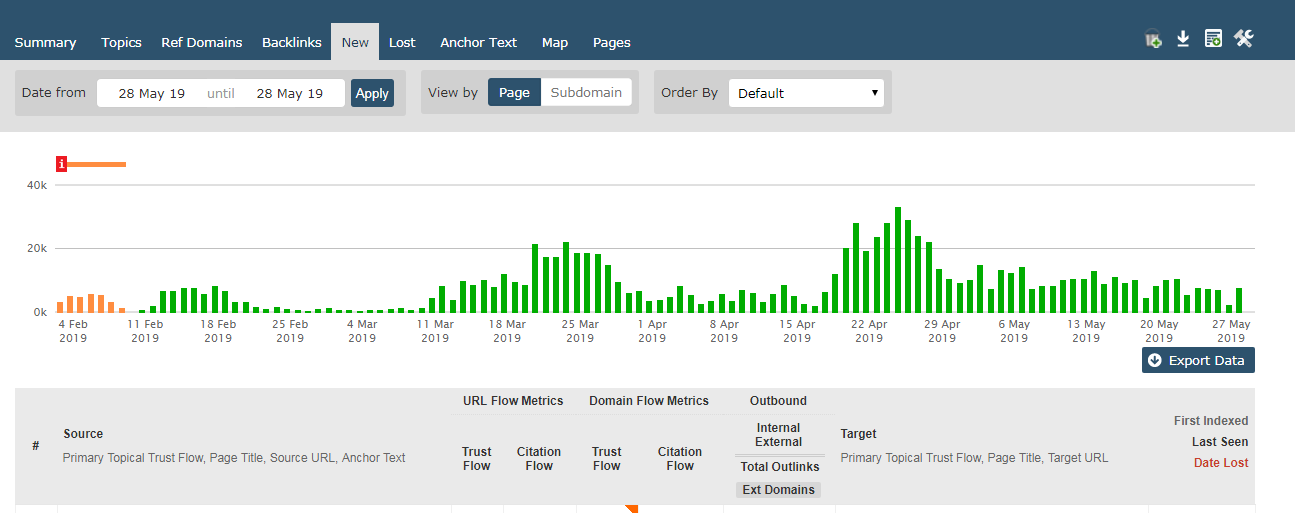Click the Date Lost label
Screen dimensions: 1295x513
pos(1221,463)
